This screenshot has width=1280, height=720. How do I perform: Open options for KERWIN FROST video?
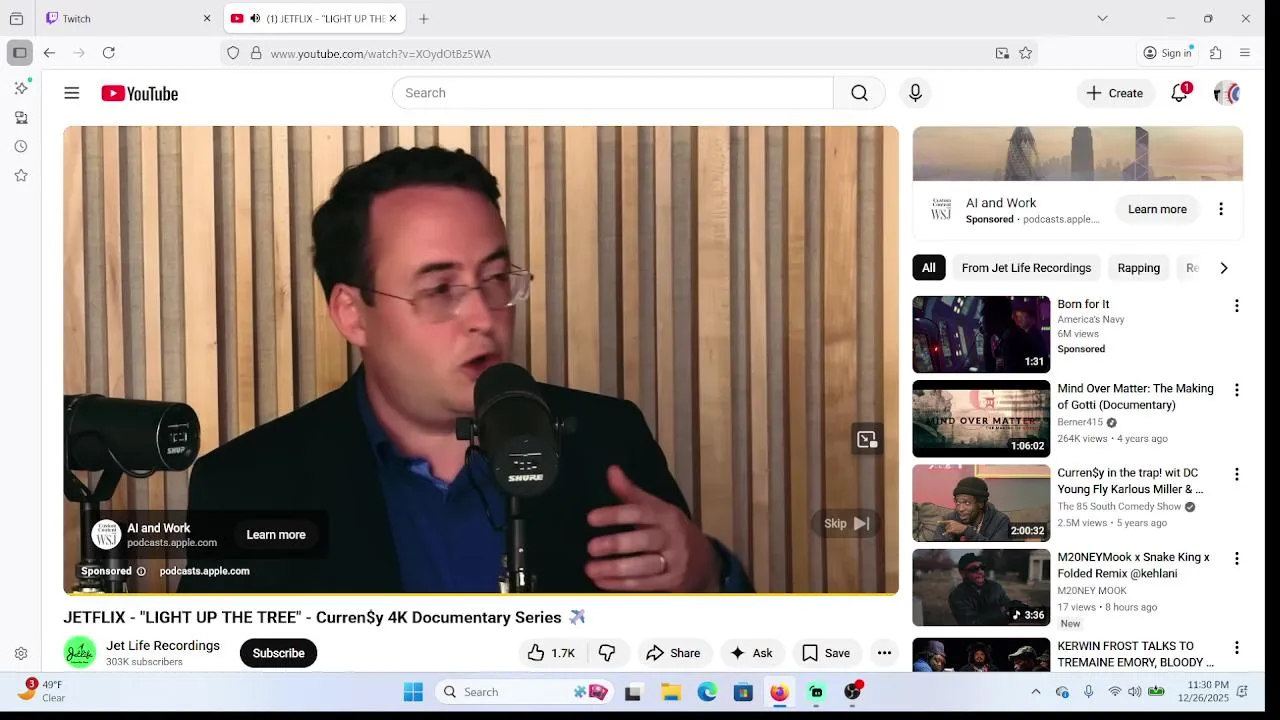pyautogui.click(x=1237, y=647)
